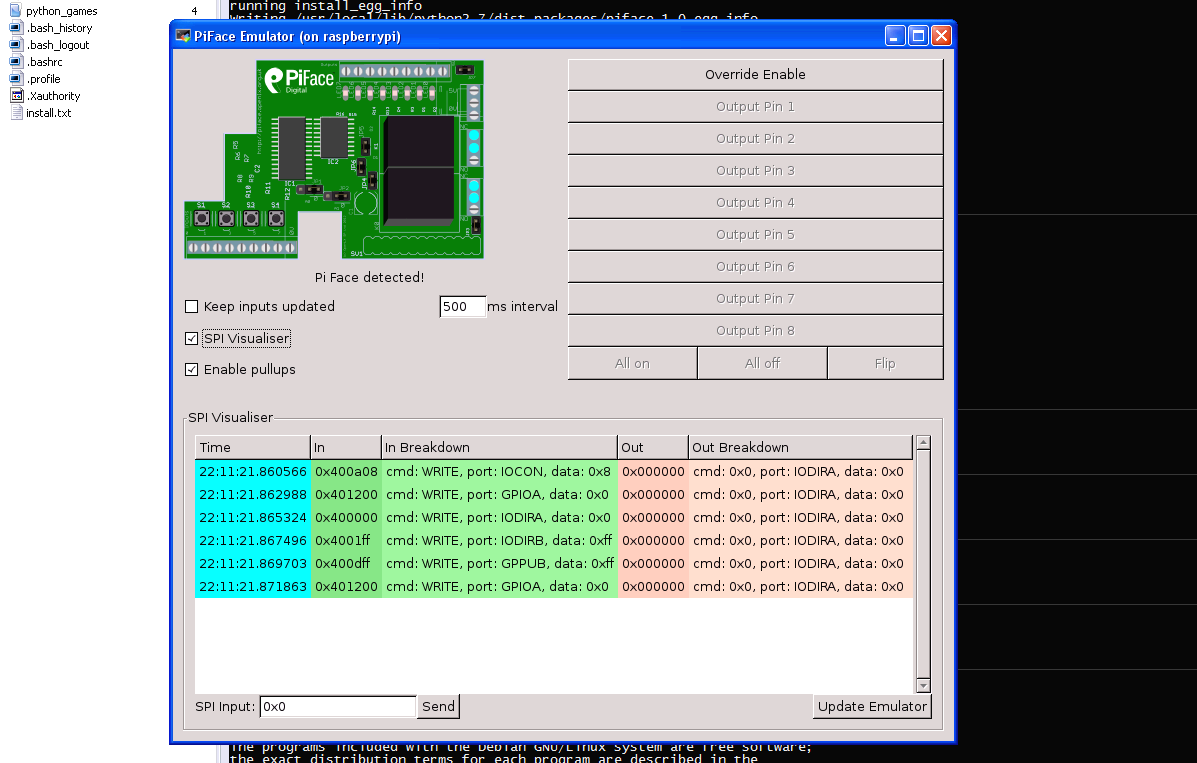Toggle Output Pin 3

[756, 171]
